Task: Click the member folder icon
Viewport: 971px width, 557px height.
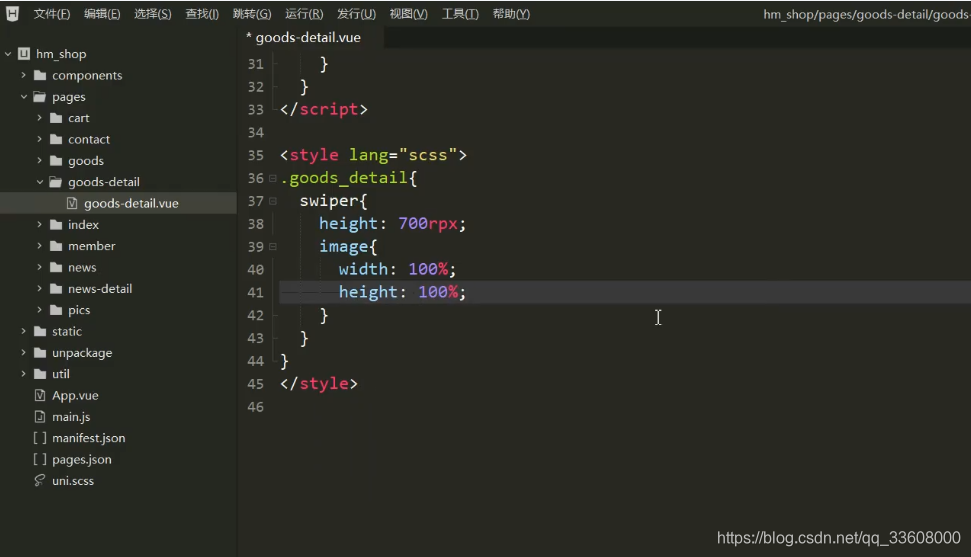Action: [56, 246]
